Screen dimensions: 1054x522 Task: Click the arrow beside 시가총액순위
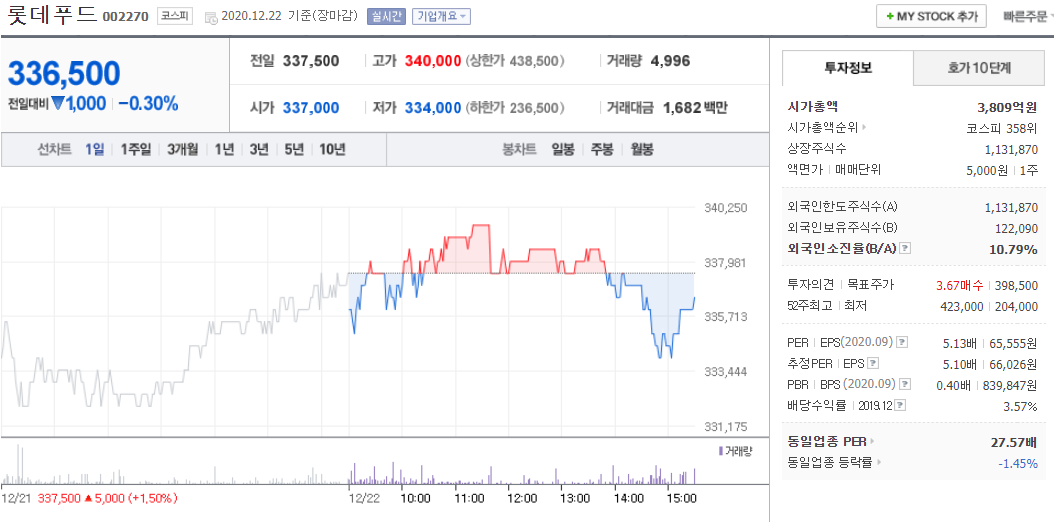pyautogui.click(x=864, y=126)
